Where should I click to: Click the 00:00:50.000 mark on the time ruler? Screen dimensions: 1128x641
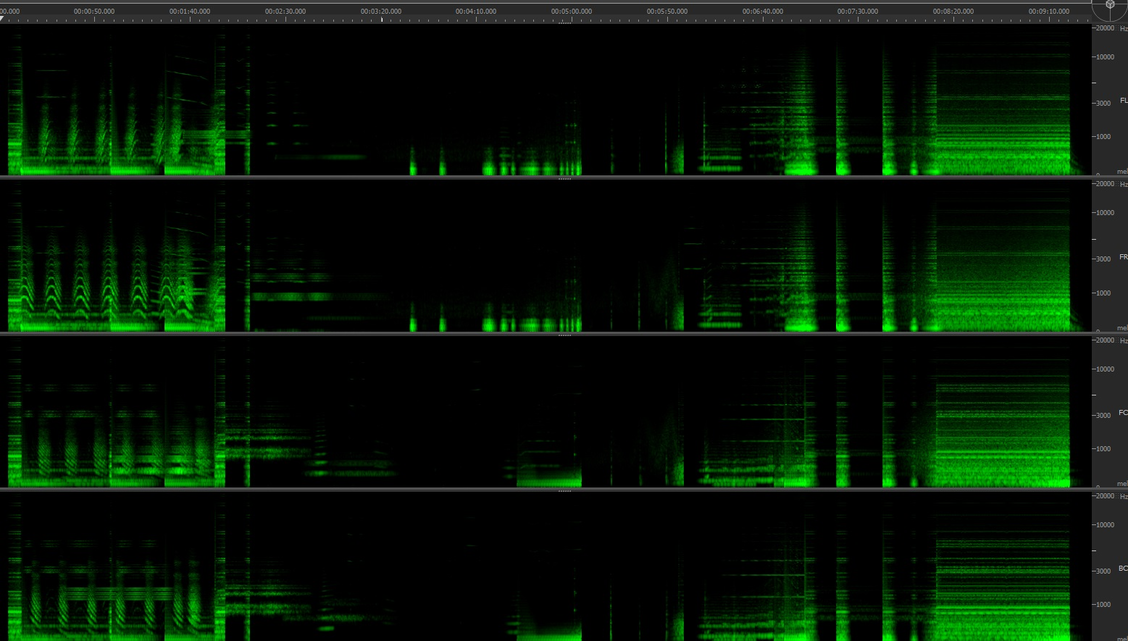tap(95, 12)
